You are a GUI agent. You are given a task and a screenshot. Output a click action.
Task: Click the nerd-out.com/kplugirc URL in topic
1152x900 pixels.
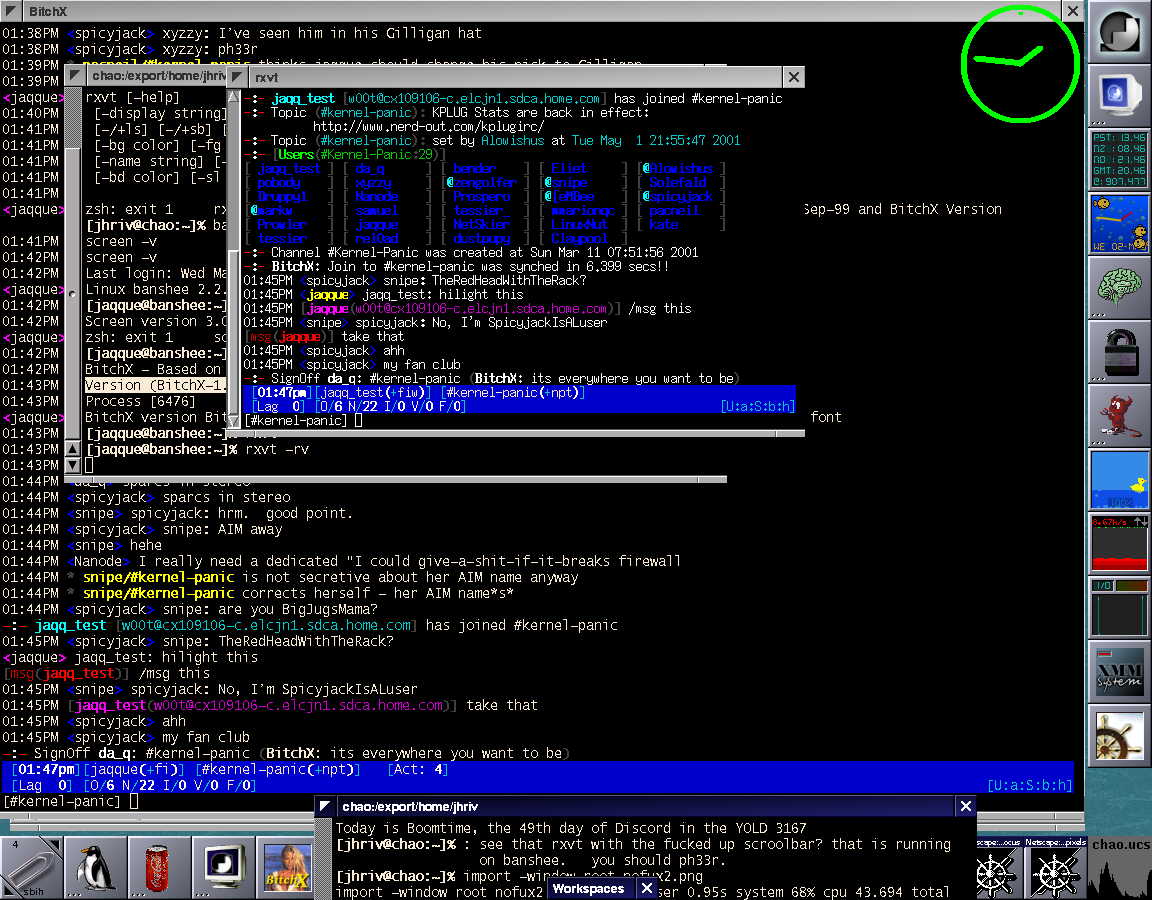pyautogui.click(x=428, y=126)
